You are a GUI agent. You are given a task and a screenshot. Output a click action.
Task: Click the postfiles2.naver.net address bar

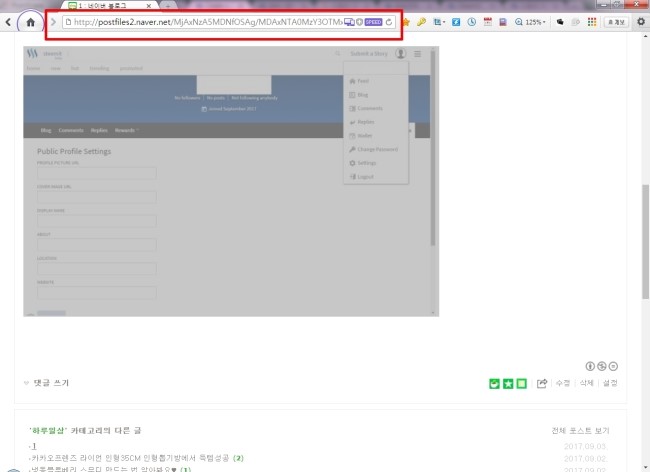(x=200, y=21)
